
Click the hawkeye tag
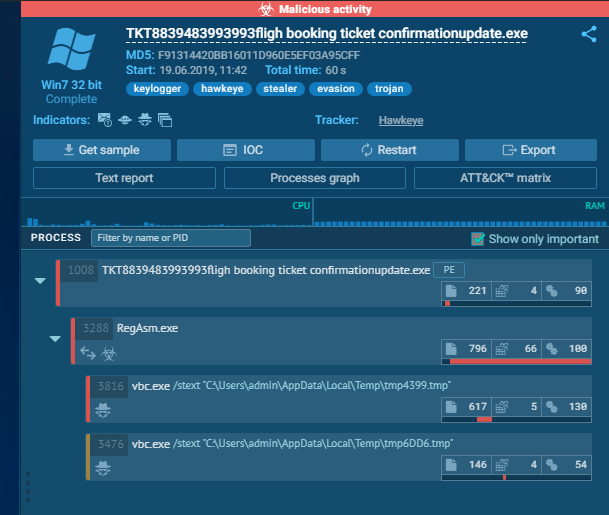pyautogui.click(x=222, y=89)
